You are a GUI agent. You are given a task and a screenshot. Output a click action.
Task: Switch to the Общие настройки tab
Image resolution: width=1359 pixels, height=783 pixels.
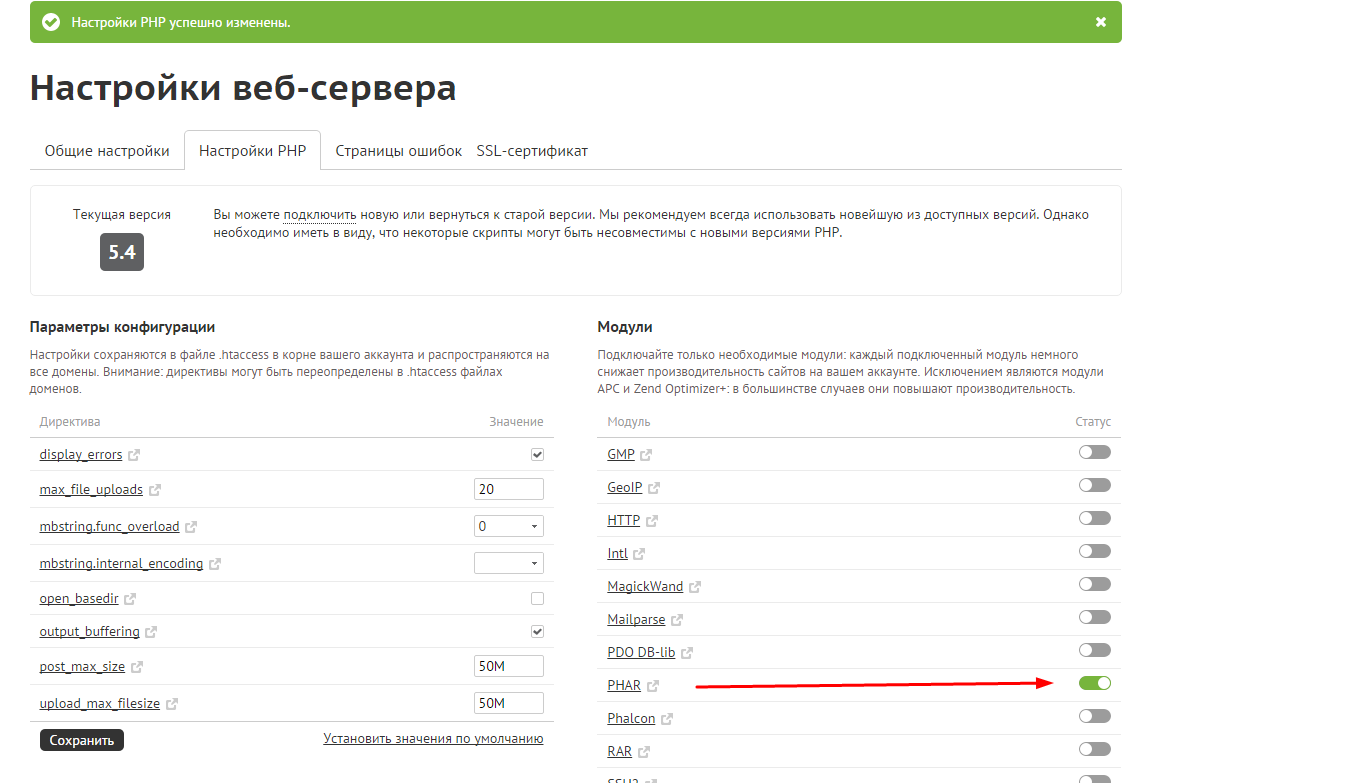107,151
